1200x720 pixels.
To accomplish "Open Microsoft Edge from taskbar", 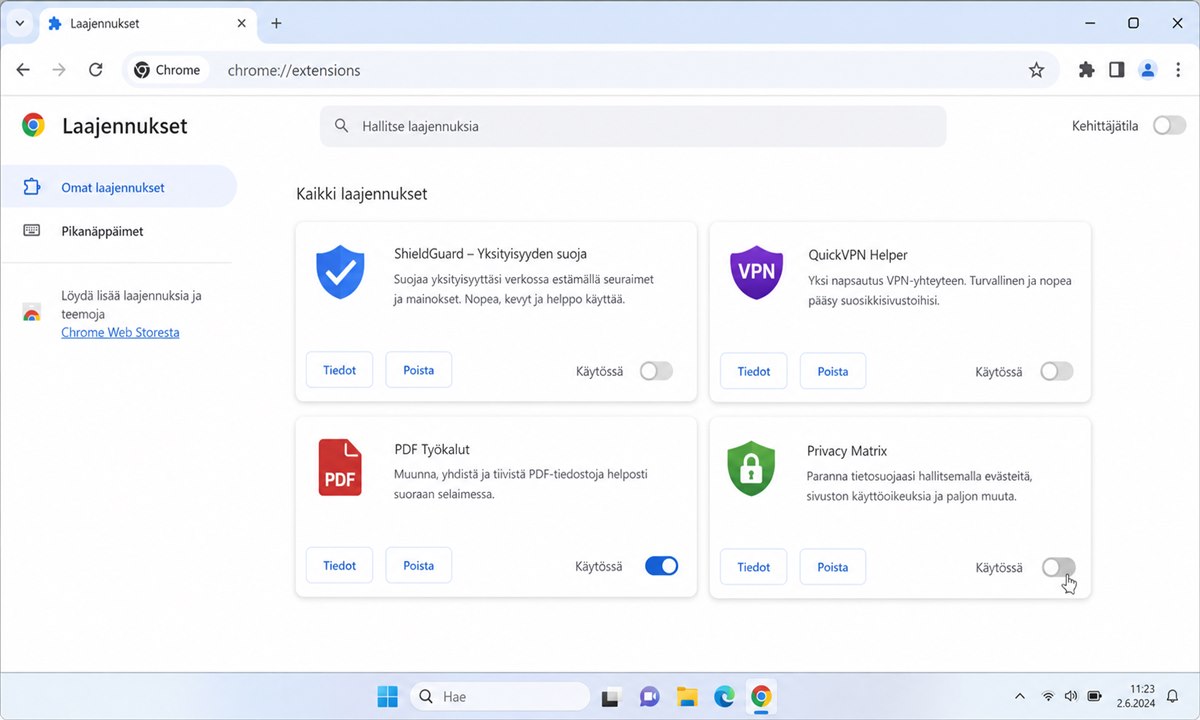I will coord(724,696).
